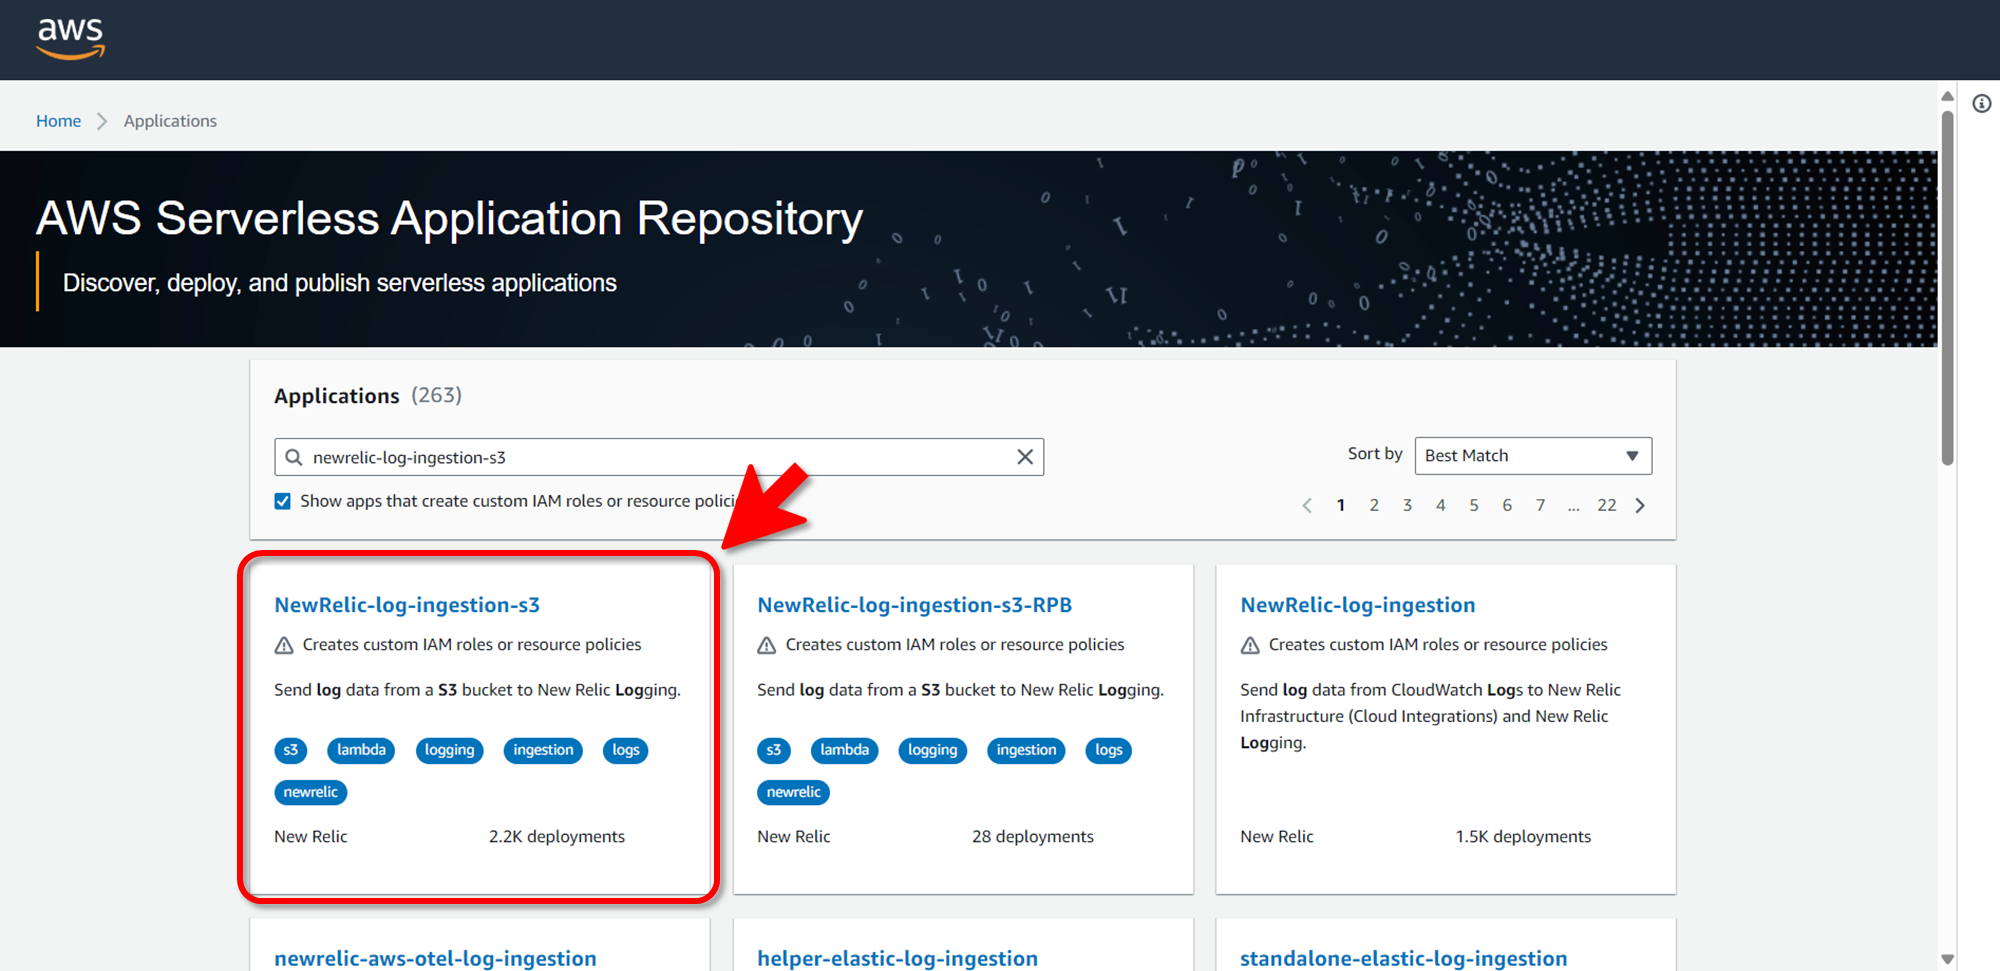Go to next page with right arrow
The height and width of the screenshot is (971, 2000).
point(1640,505)
